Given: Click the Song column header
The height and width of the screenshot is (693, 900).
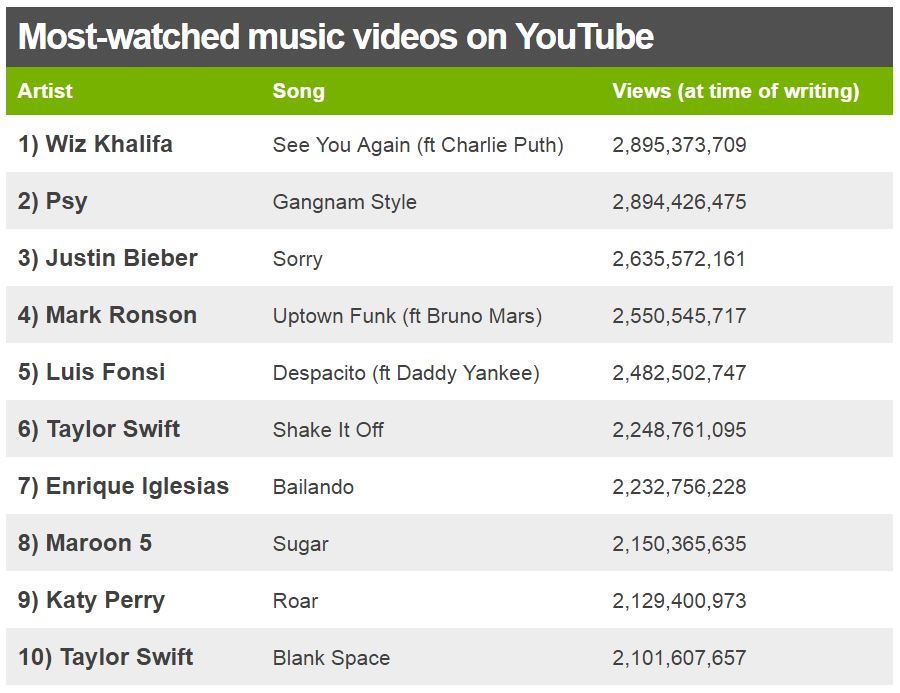Looking at the screenshot, I should (x=298, y=91).
